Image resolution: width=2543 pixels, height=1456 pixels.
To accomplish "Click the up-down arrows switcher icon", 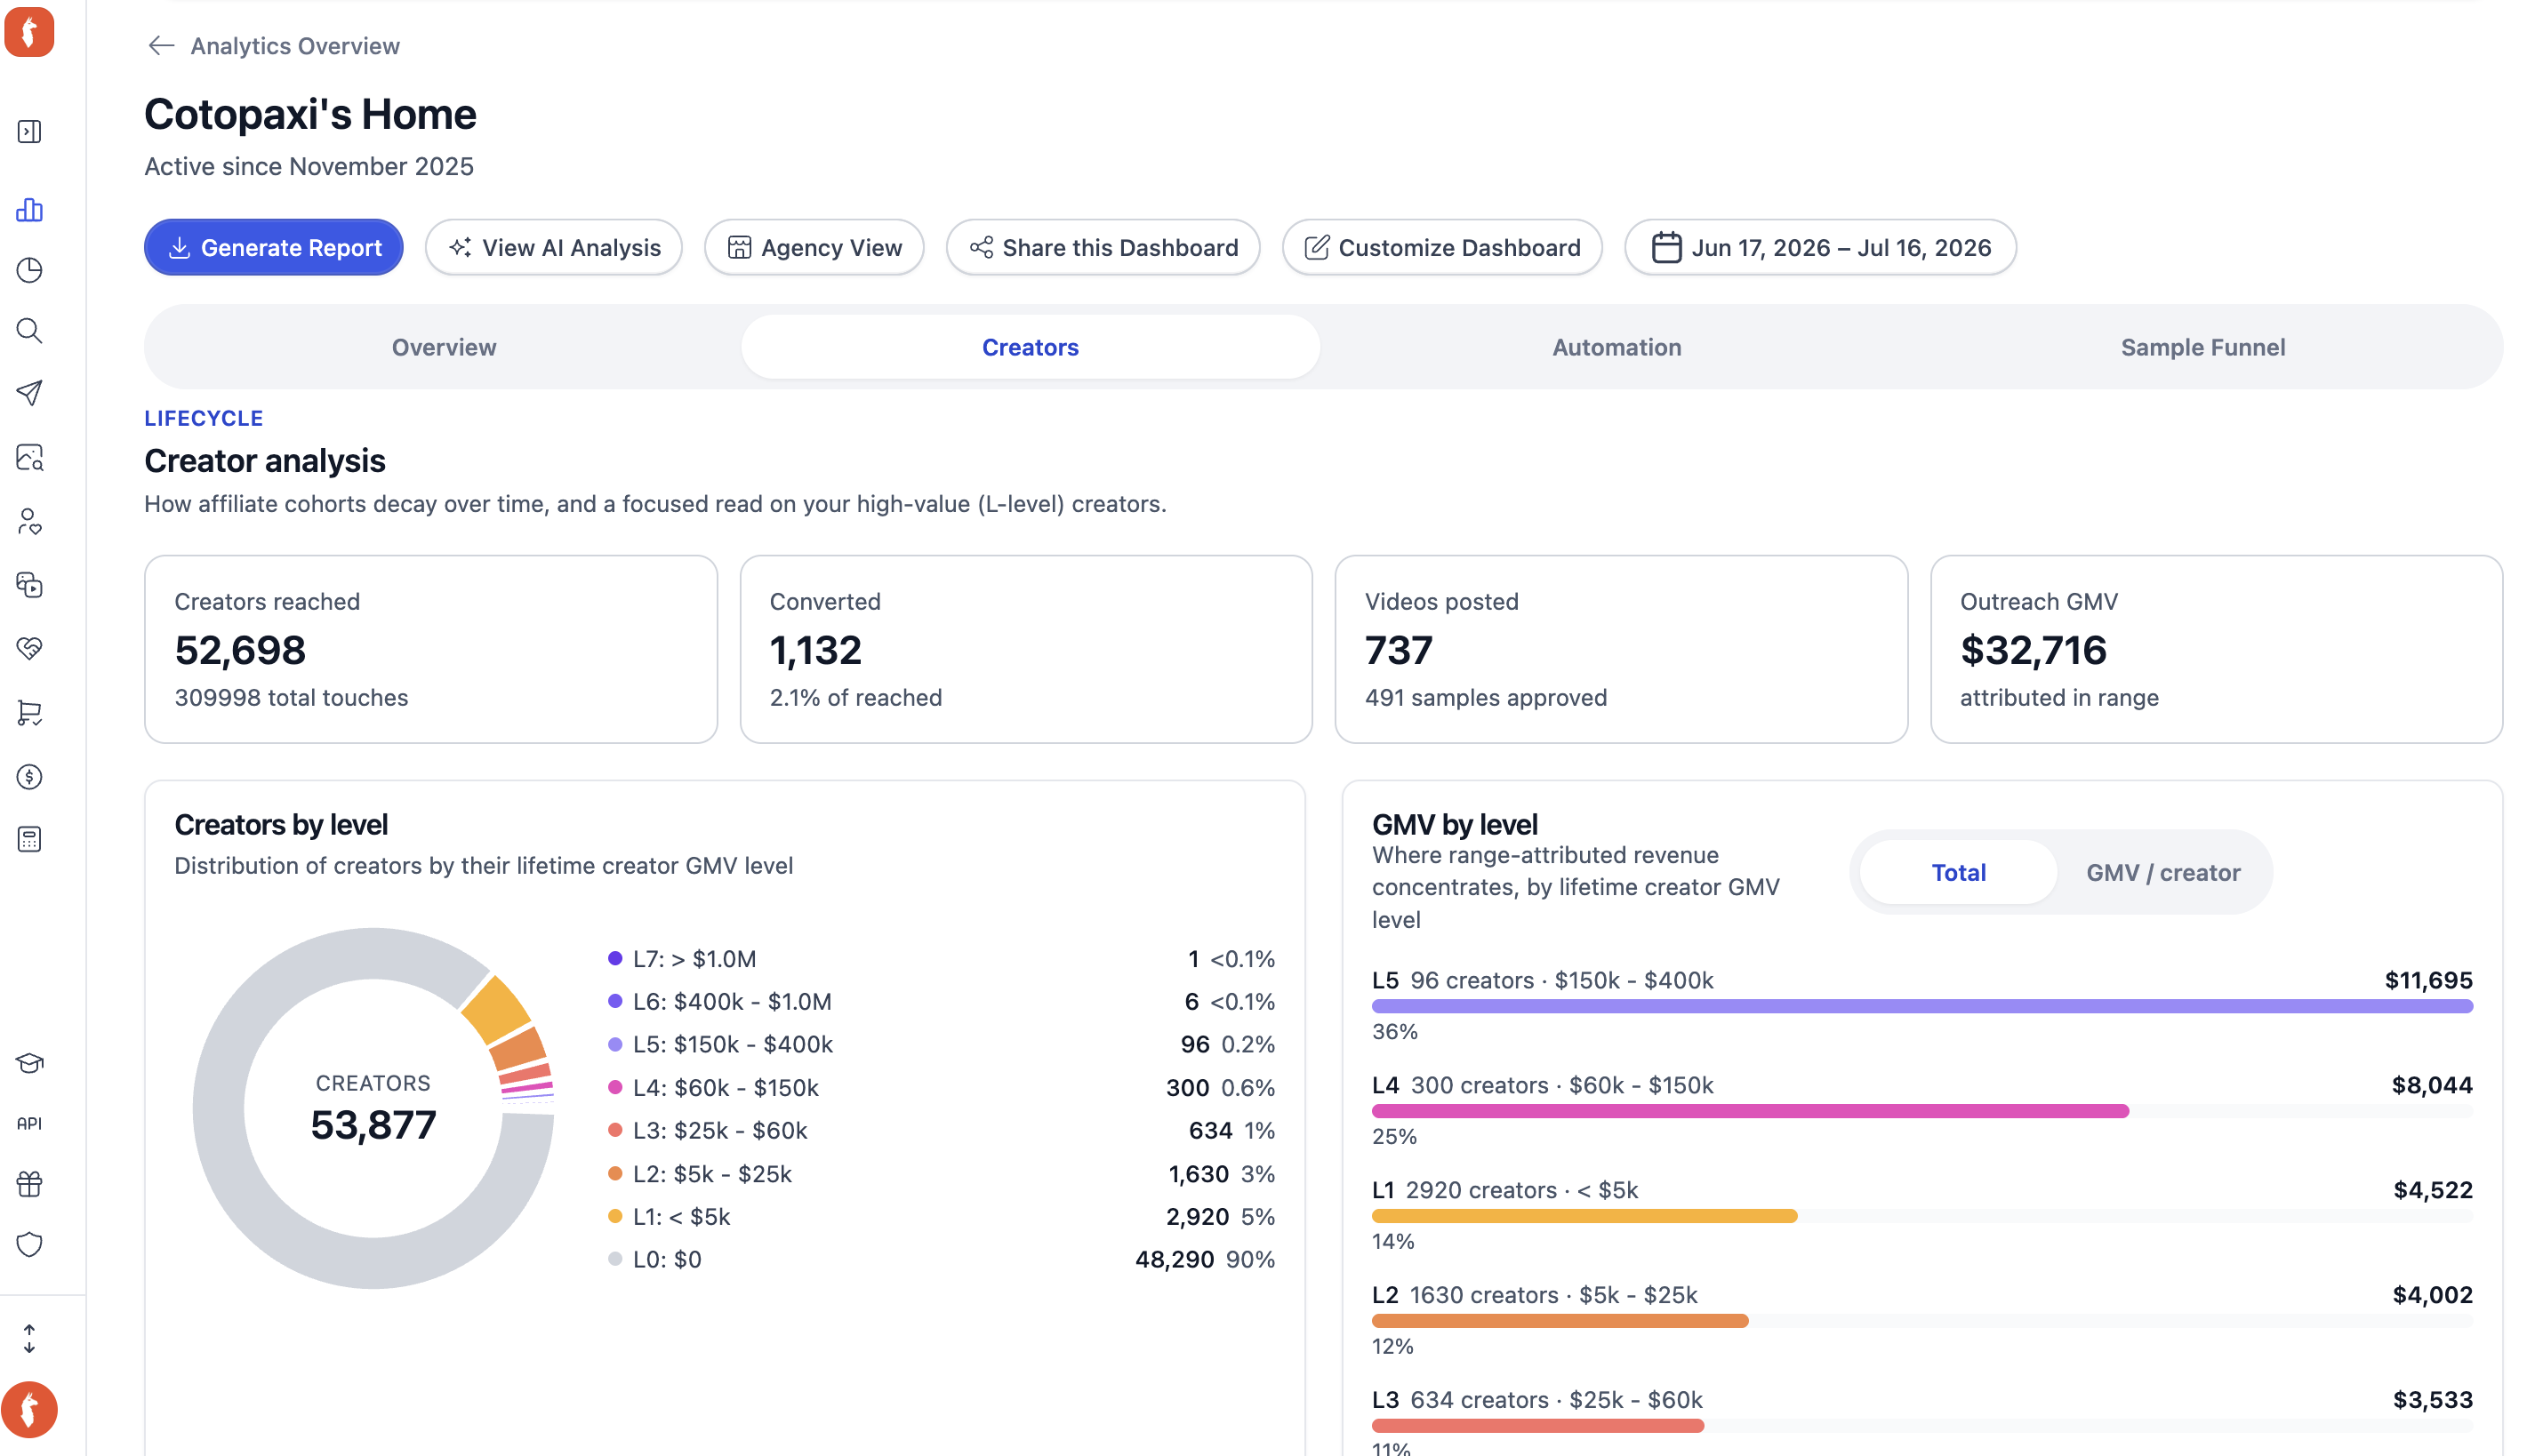I will point(29,1338).
